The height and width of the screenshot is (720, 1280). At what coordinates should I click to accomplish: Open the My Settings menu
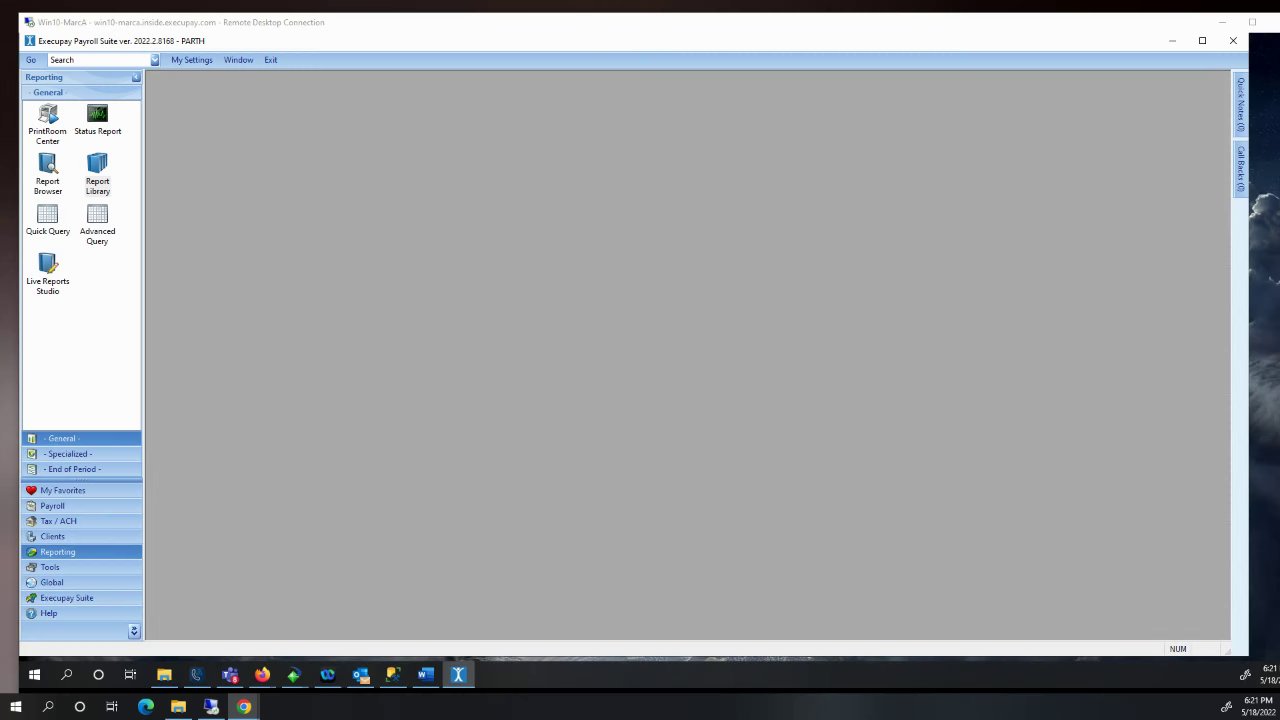pos(192,60)
